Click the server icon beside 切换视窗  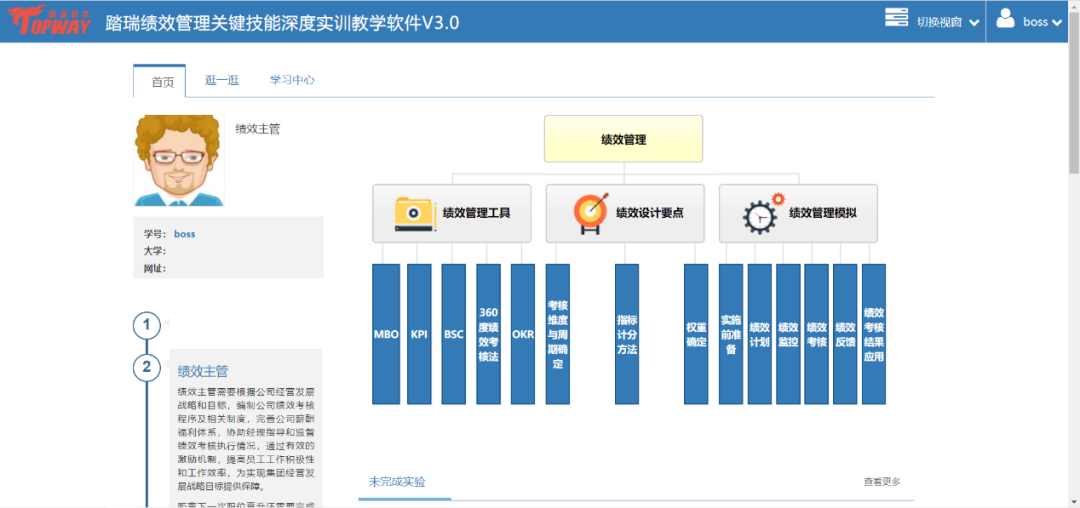tap(896, 18)
